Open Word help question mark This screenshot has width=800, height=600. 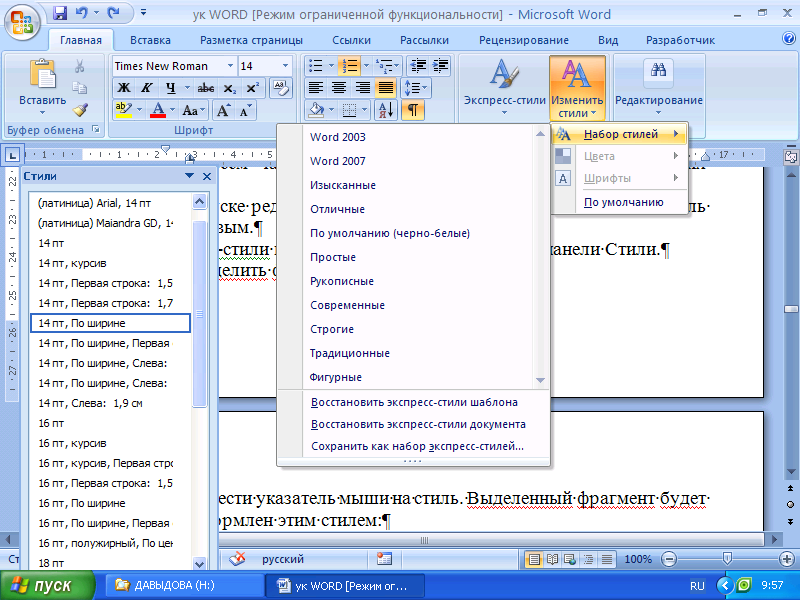tap(789, 38)
